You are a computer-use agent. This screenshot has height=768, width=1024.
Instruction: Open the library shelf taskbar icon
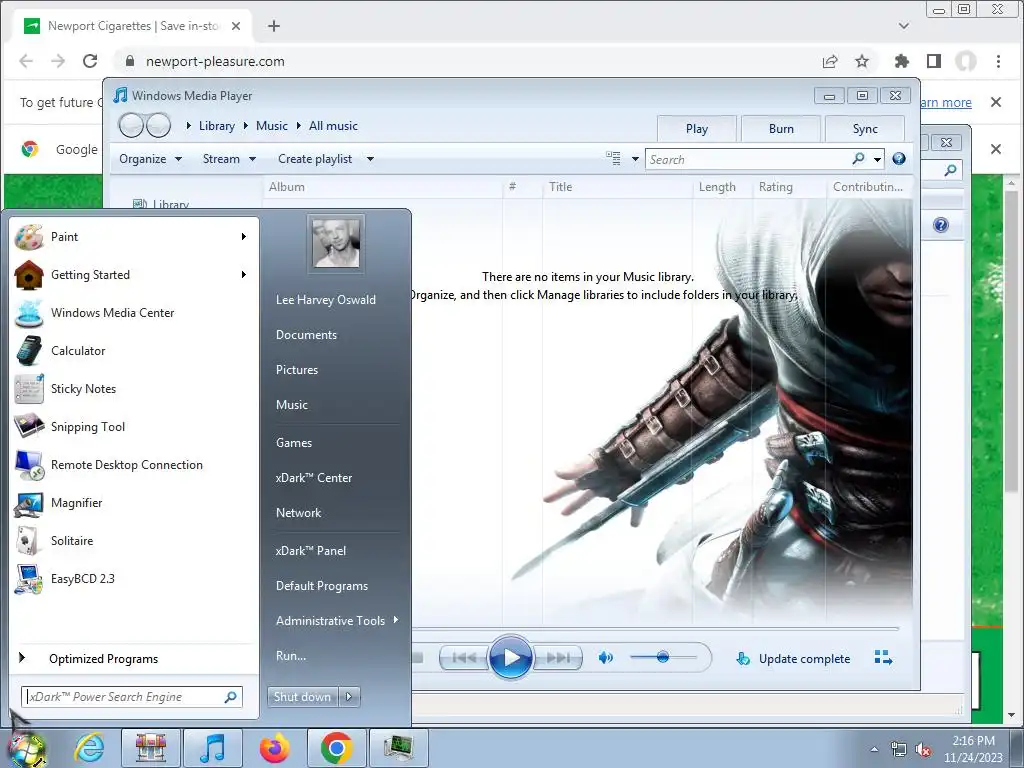151,748
